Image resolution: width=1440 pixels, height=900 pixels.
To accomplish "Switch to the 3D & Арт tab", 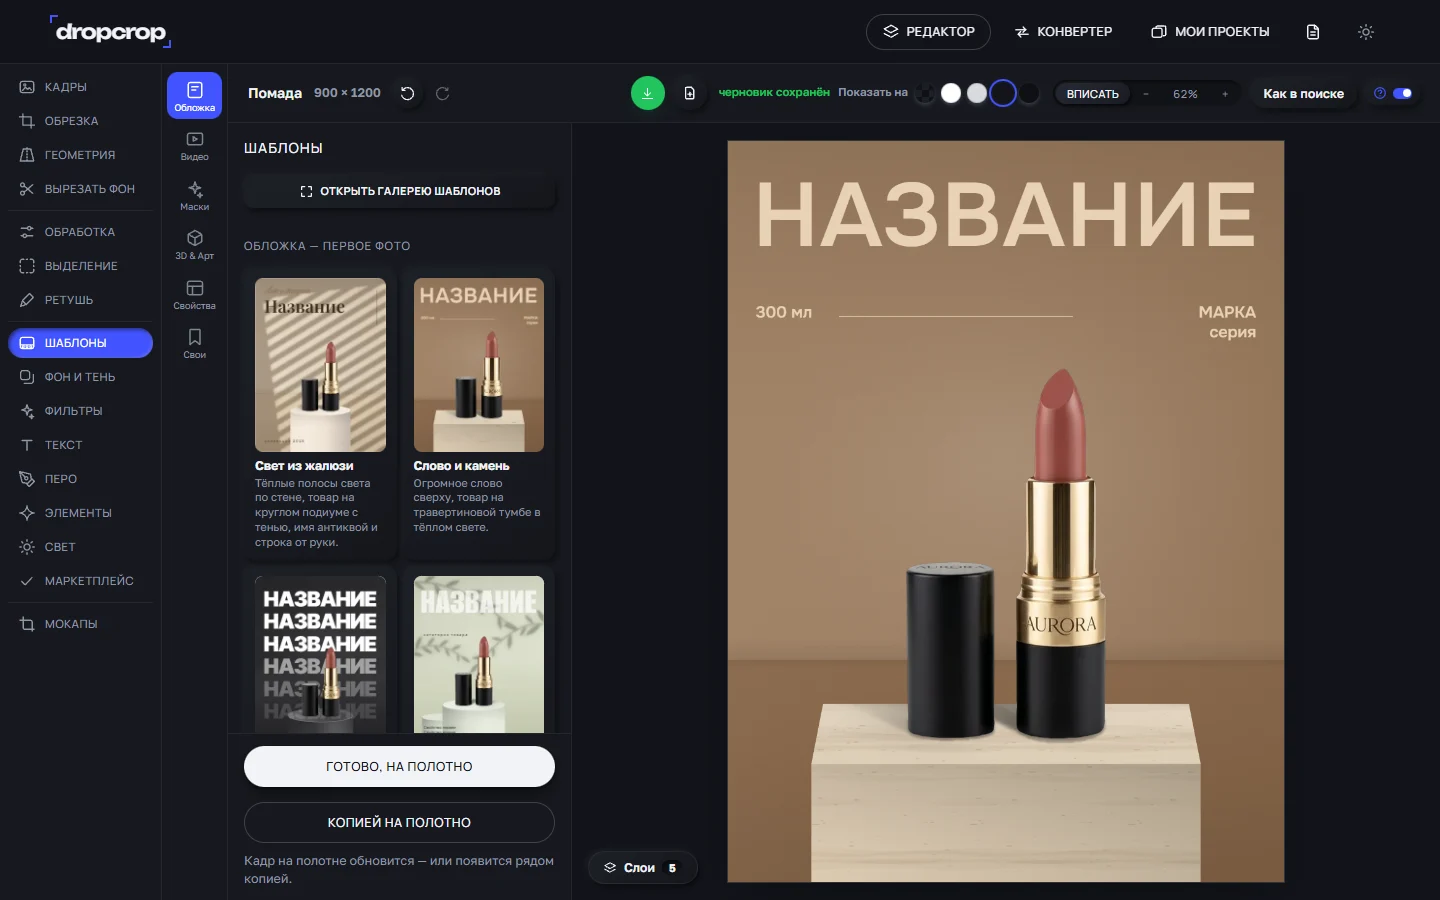I will tap(195, 245).
